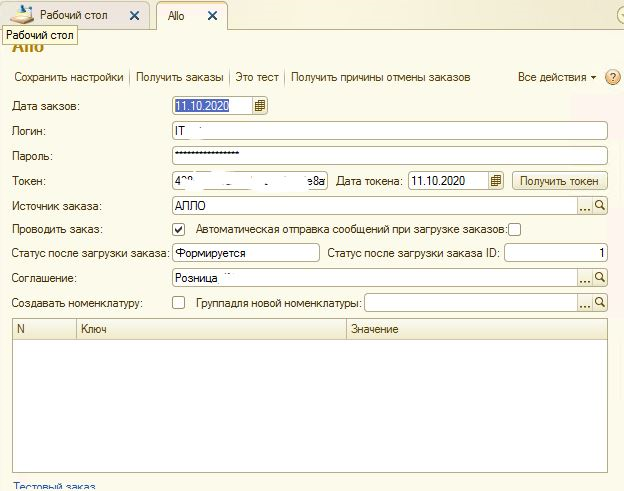Open calendar picker for Дата заказов

point(259,106)
